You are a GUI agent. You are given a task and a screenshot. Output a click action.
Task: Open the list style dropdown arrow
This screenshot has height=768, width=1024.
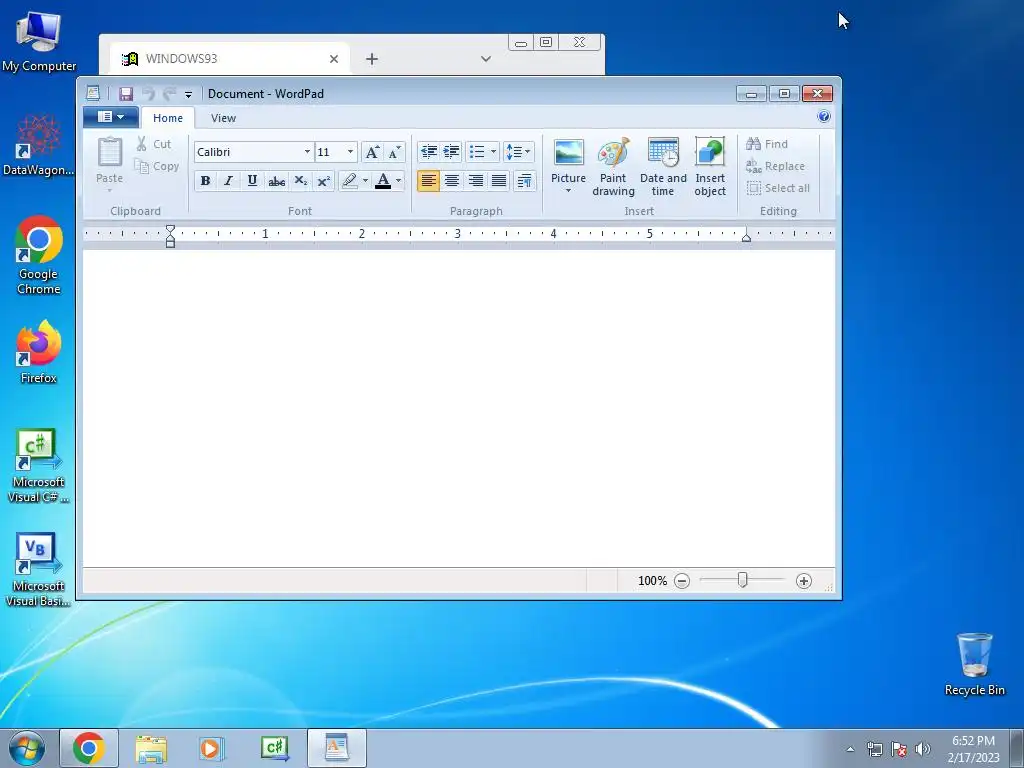point(493,152)
